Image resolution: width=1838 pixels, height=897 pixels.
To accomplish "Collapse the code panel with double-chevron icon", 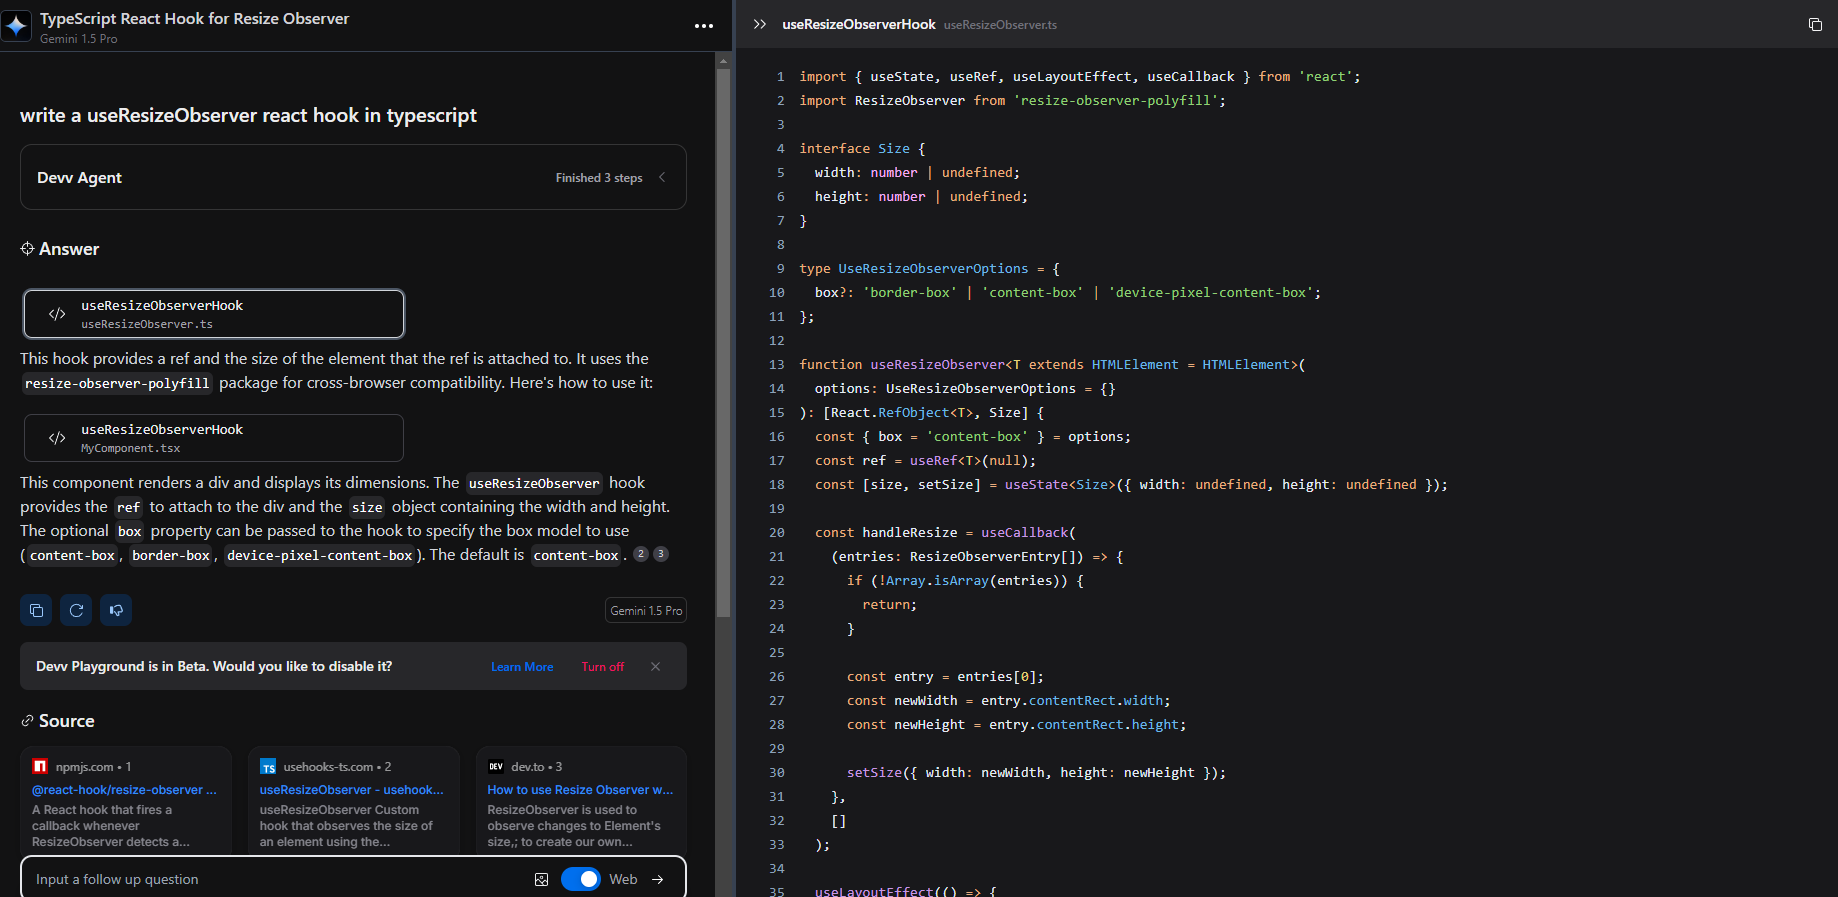I will pos(760,24).
